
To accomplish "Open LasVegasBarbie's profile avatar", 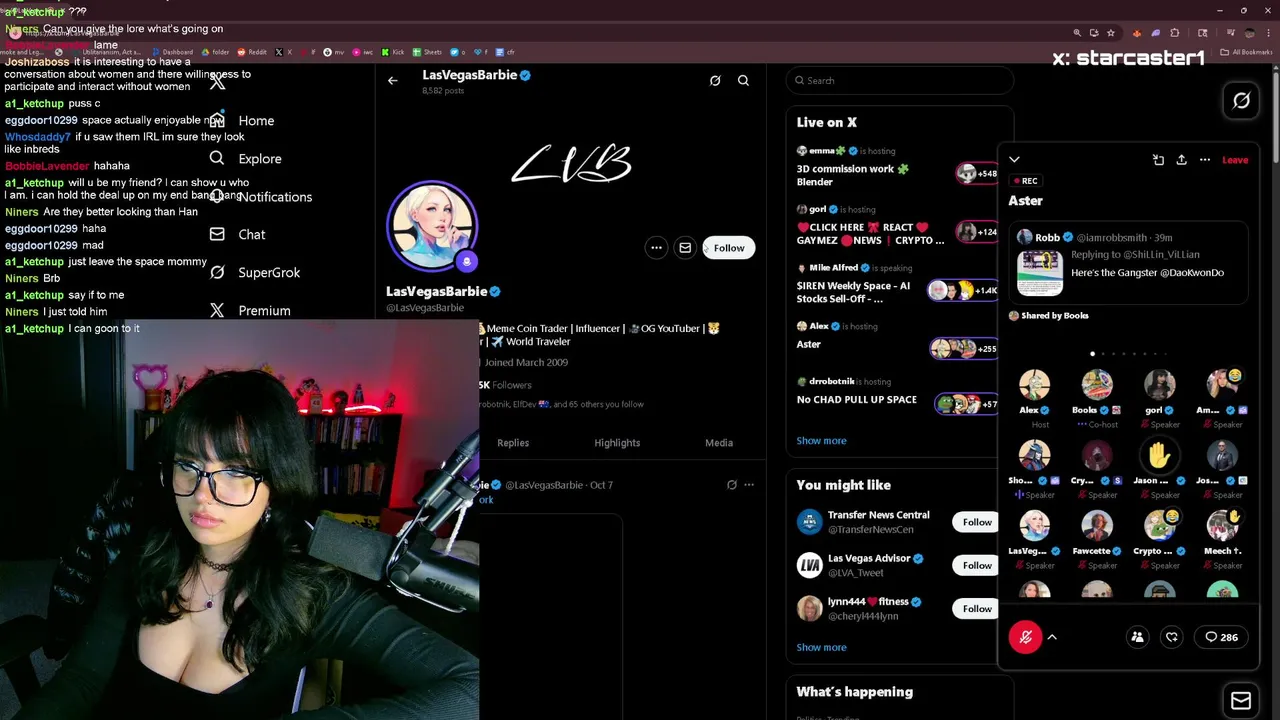I will pyautogui.click(x=432, y=226).
